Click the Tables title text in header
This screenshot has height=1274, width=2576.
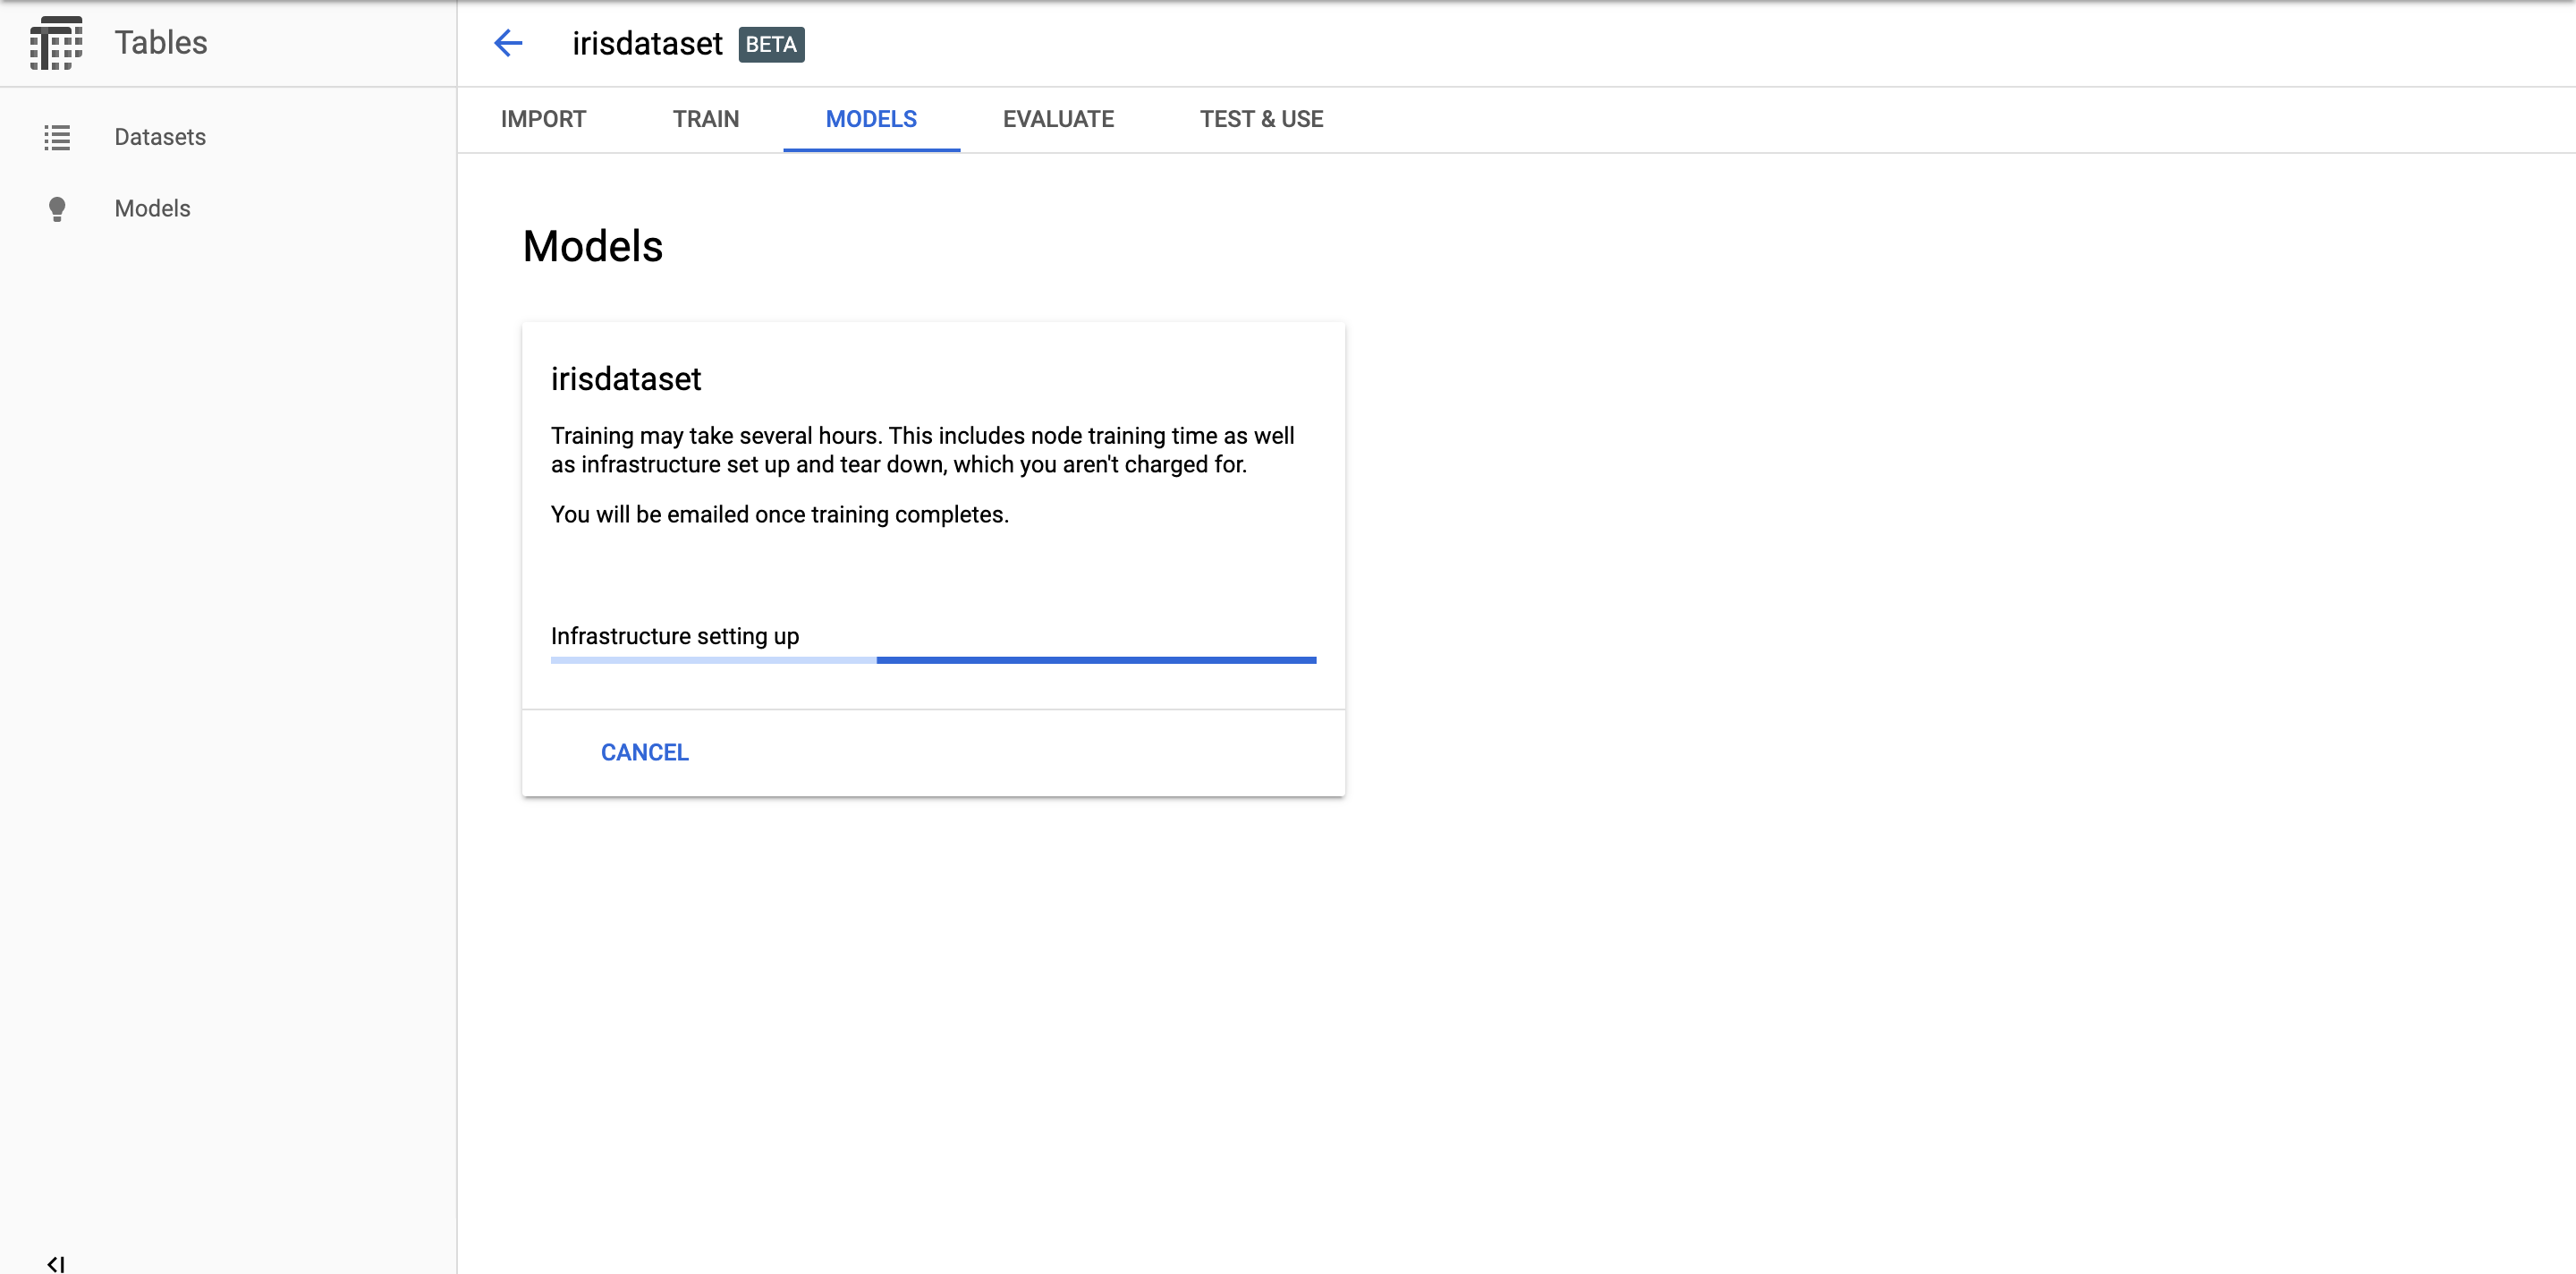[x=160, y=43]
